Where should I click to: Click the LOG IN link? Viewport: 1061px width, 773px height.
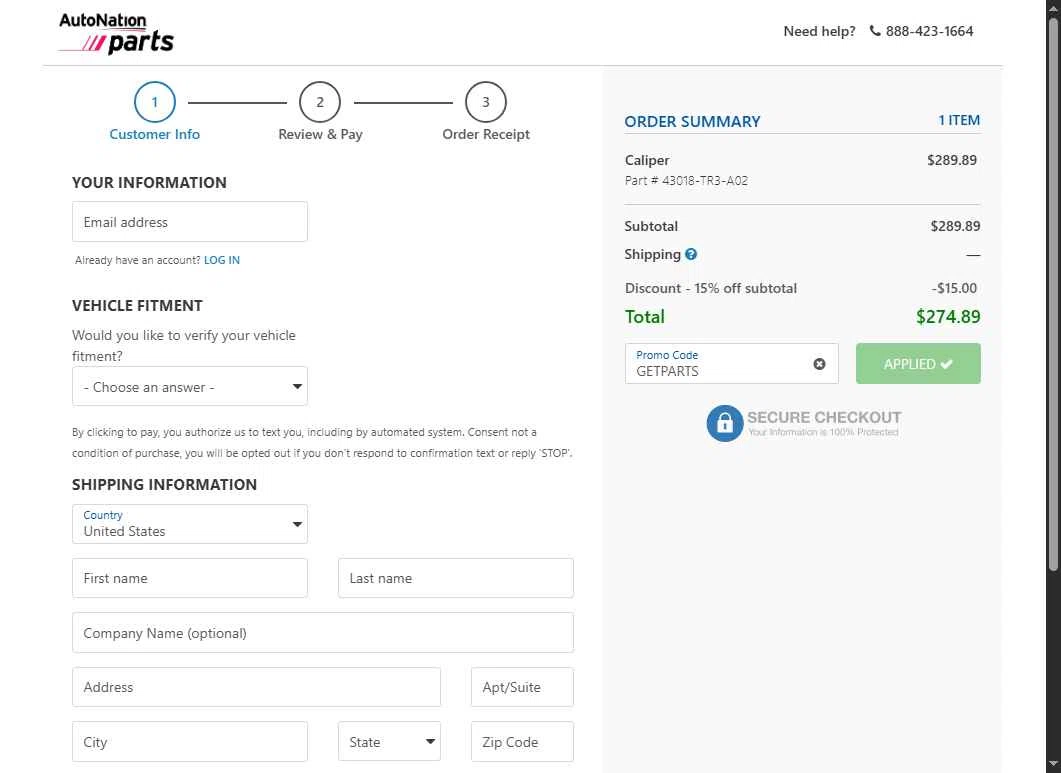(222, 260)
